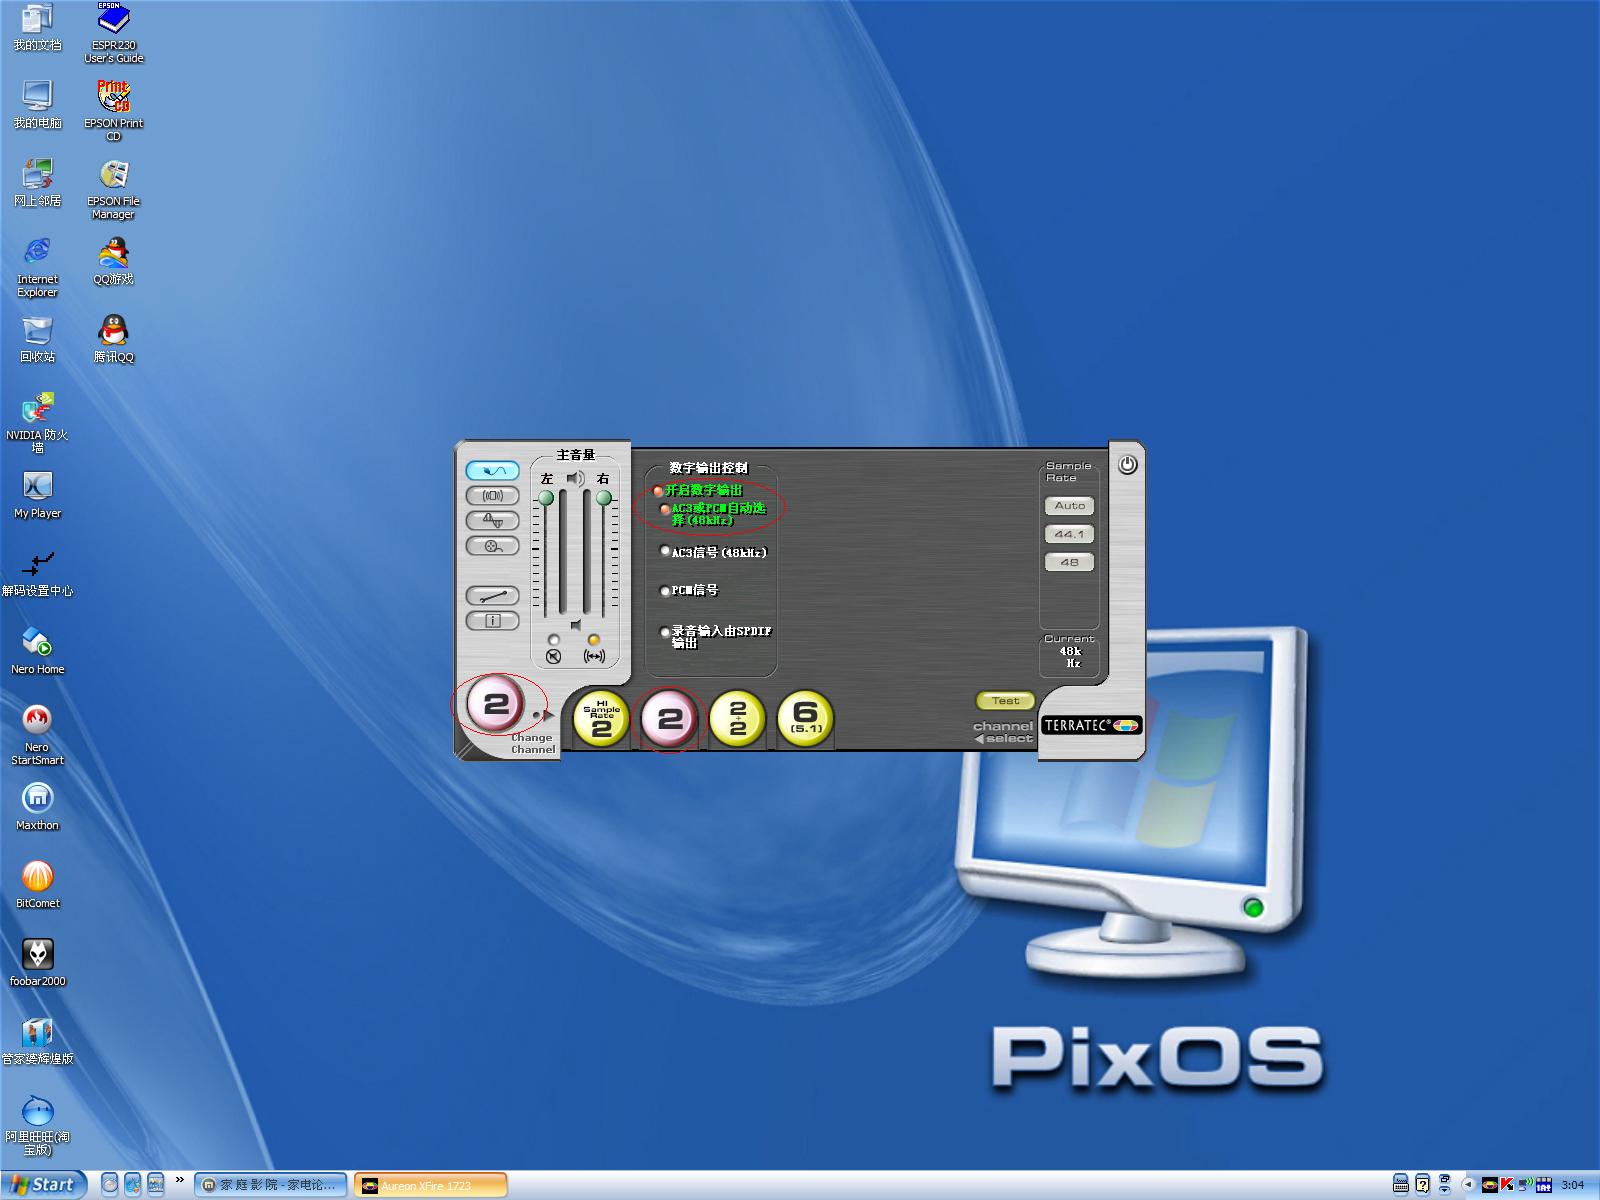Toggle the orange link channels indicator
The image size is (1600, 1200).
594,640
